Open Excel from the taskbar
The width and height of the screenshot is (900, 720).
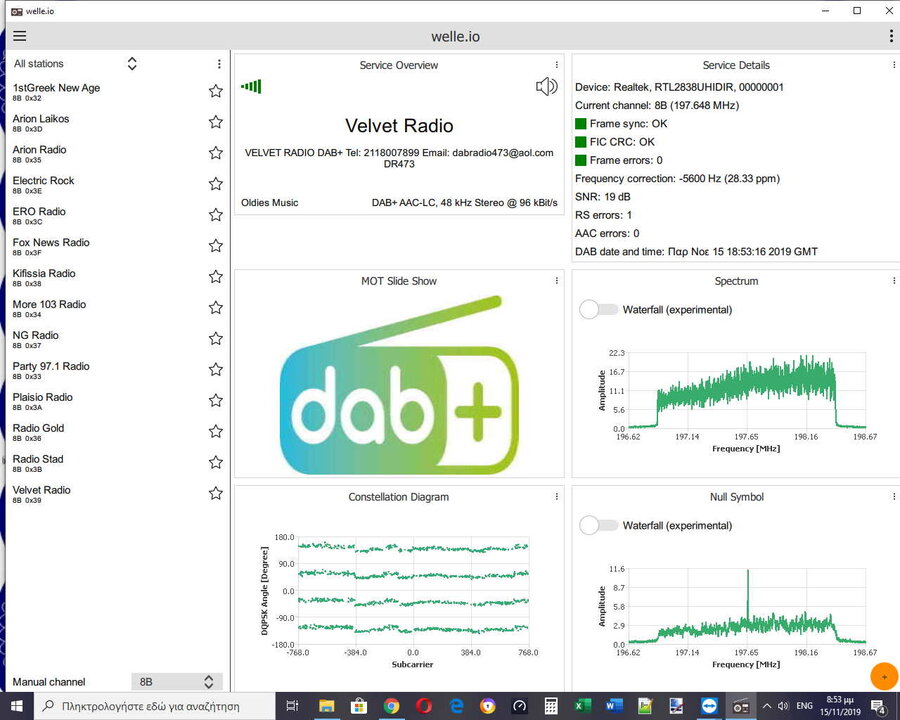[582, 706]
